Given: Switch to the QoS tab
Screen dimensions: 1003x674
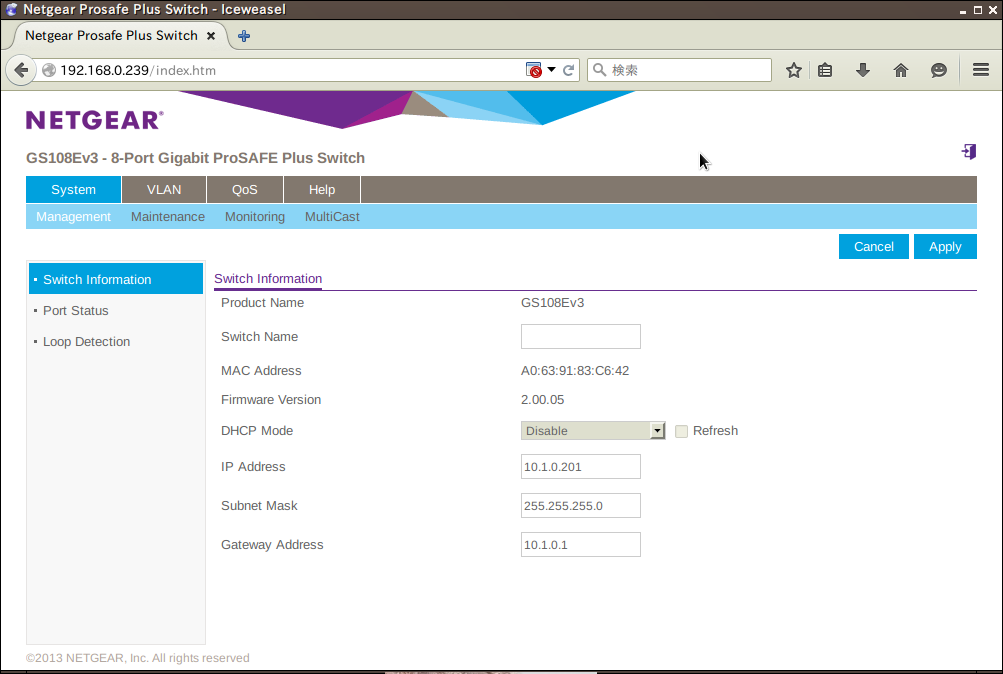Looking at the screenshot, I should [x=245, y=190].
